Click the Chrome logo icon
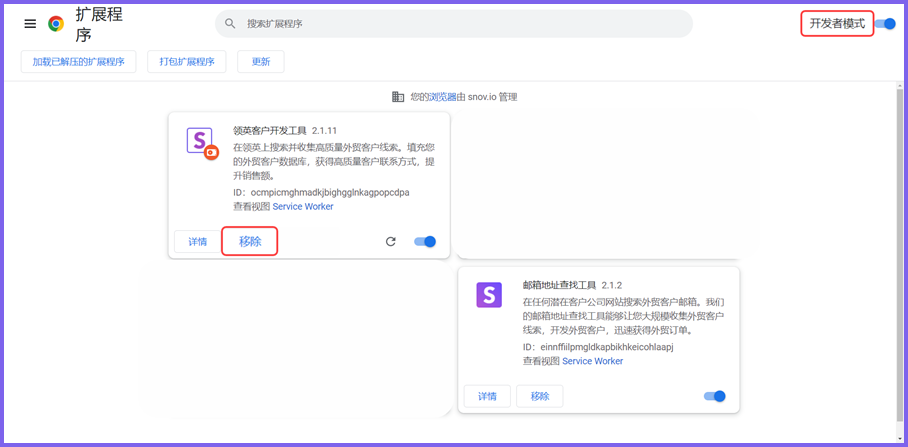 tap(56, 24)
